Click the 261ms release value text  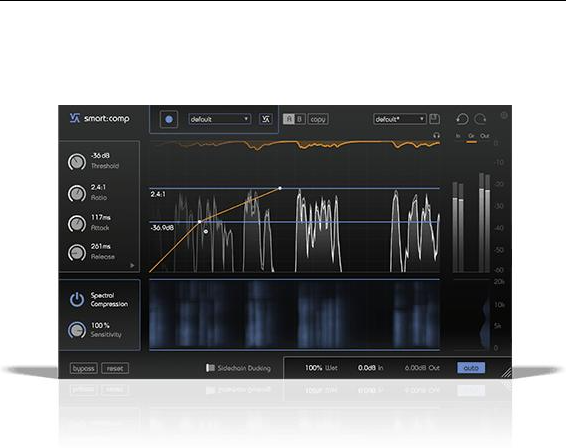tap(101, 247)
